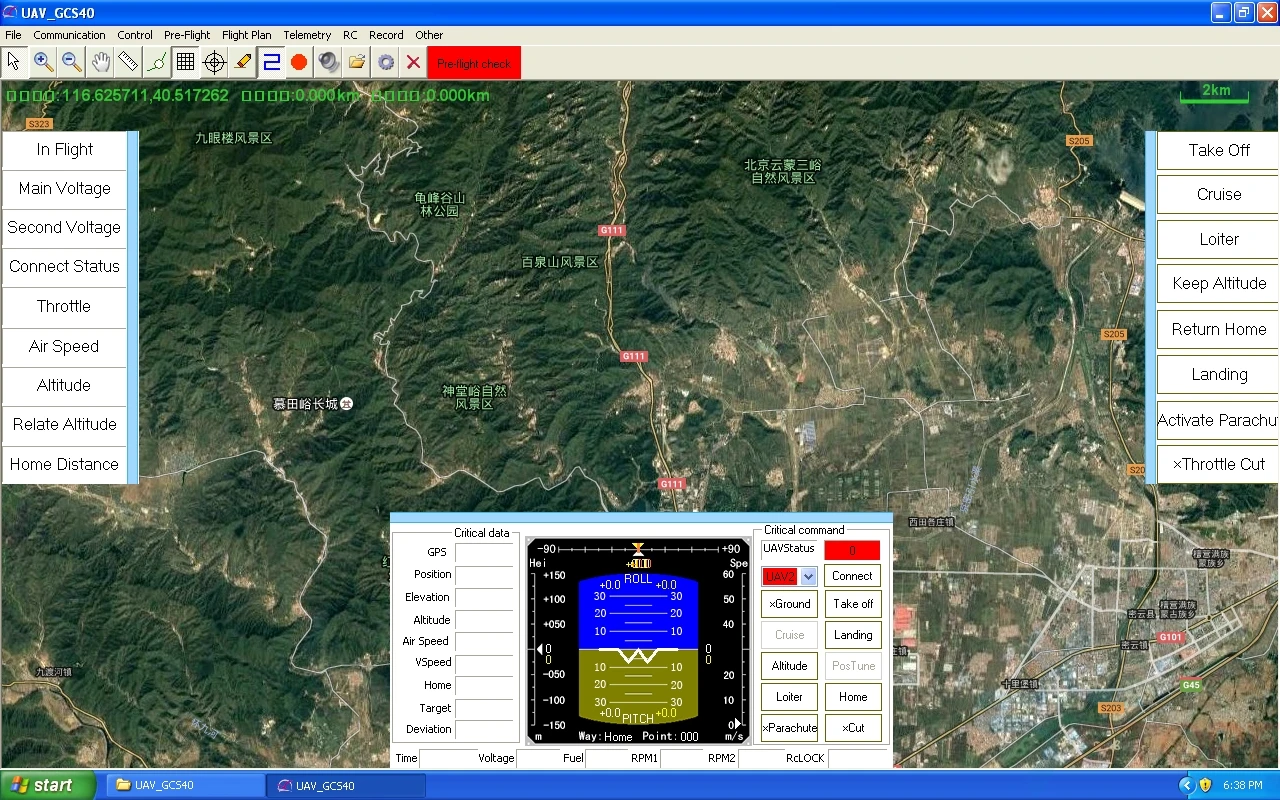The height and width of the screenshot is (800, 1280).
Task: Click the speaker sound icon
Action: pos(328,62)
